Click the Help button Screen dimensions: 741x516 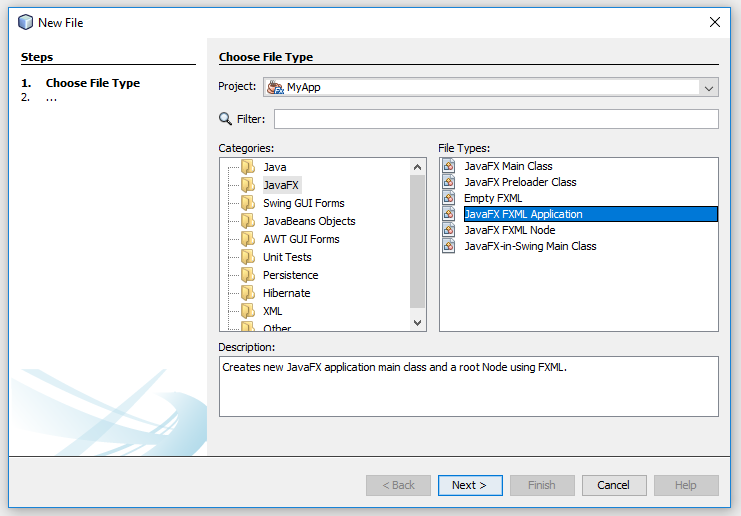686,485
